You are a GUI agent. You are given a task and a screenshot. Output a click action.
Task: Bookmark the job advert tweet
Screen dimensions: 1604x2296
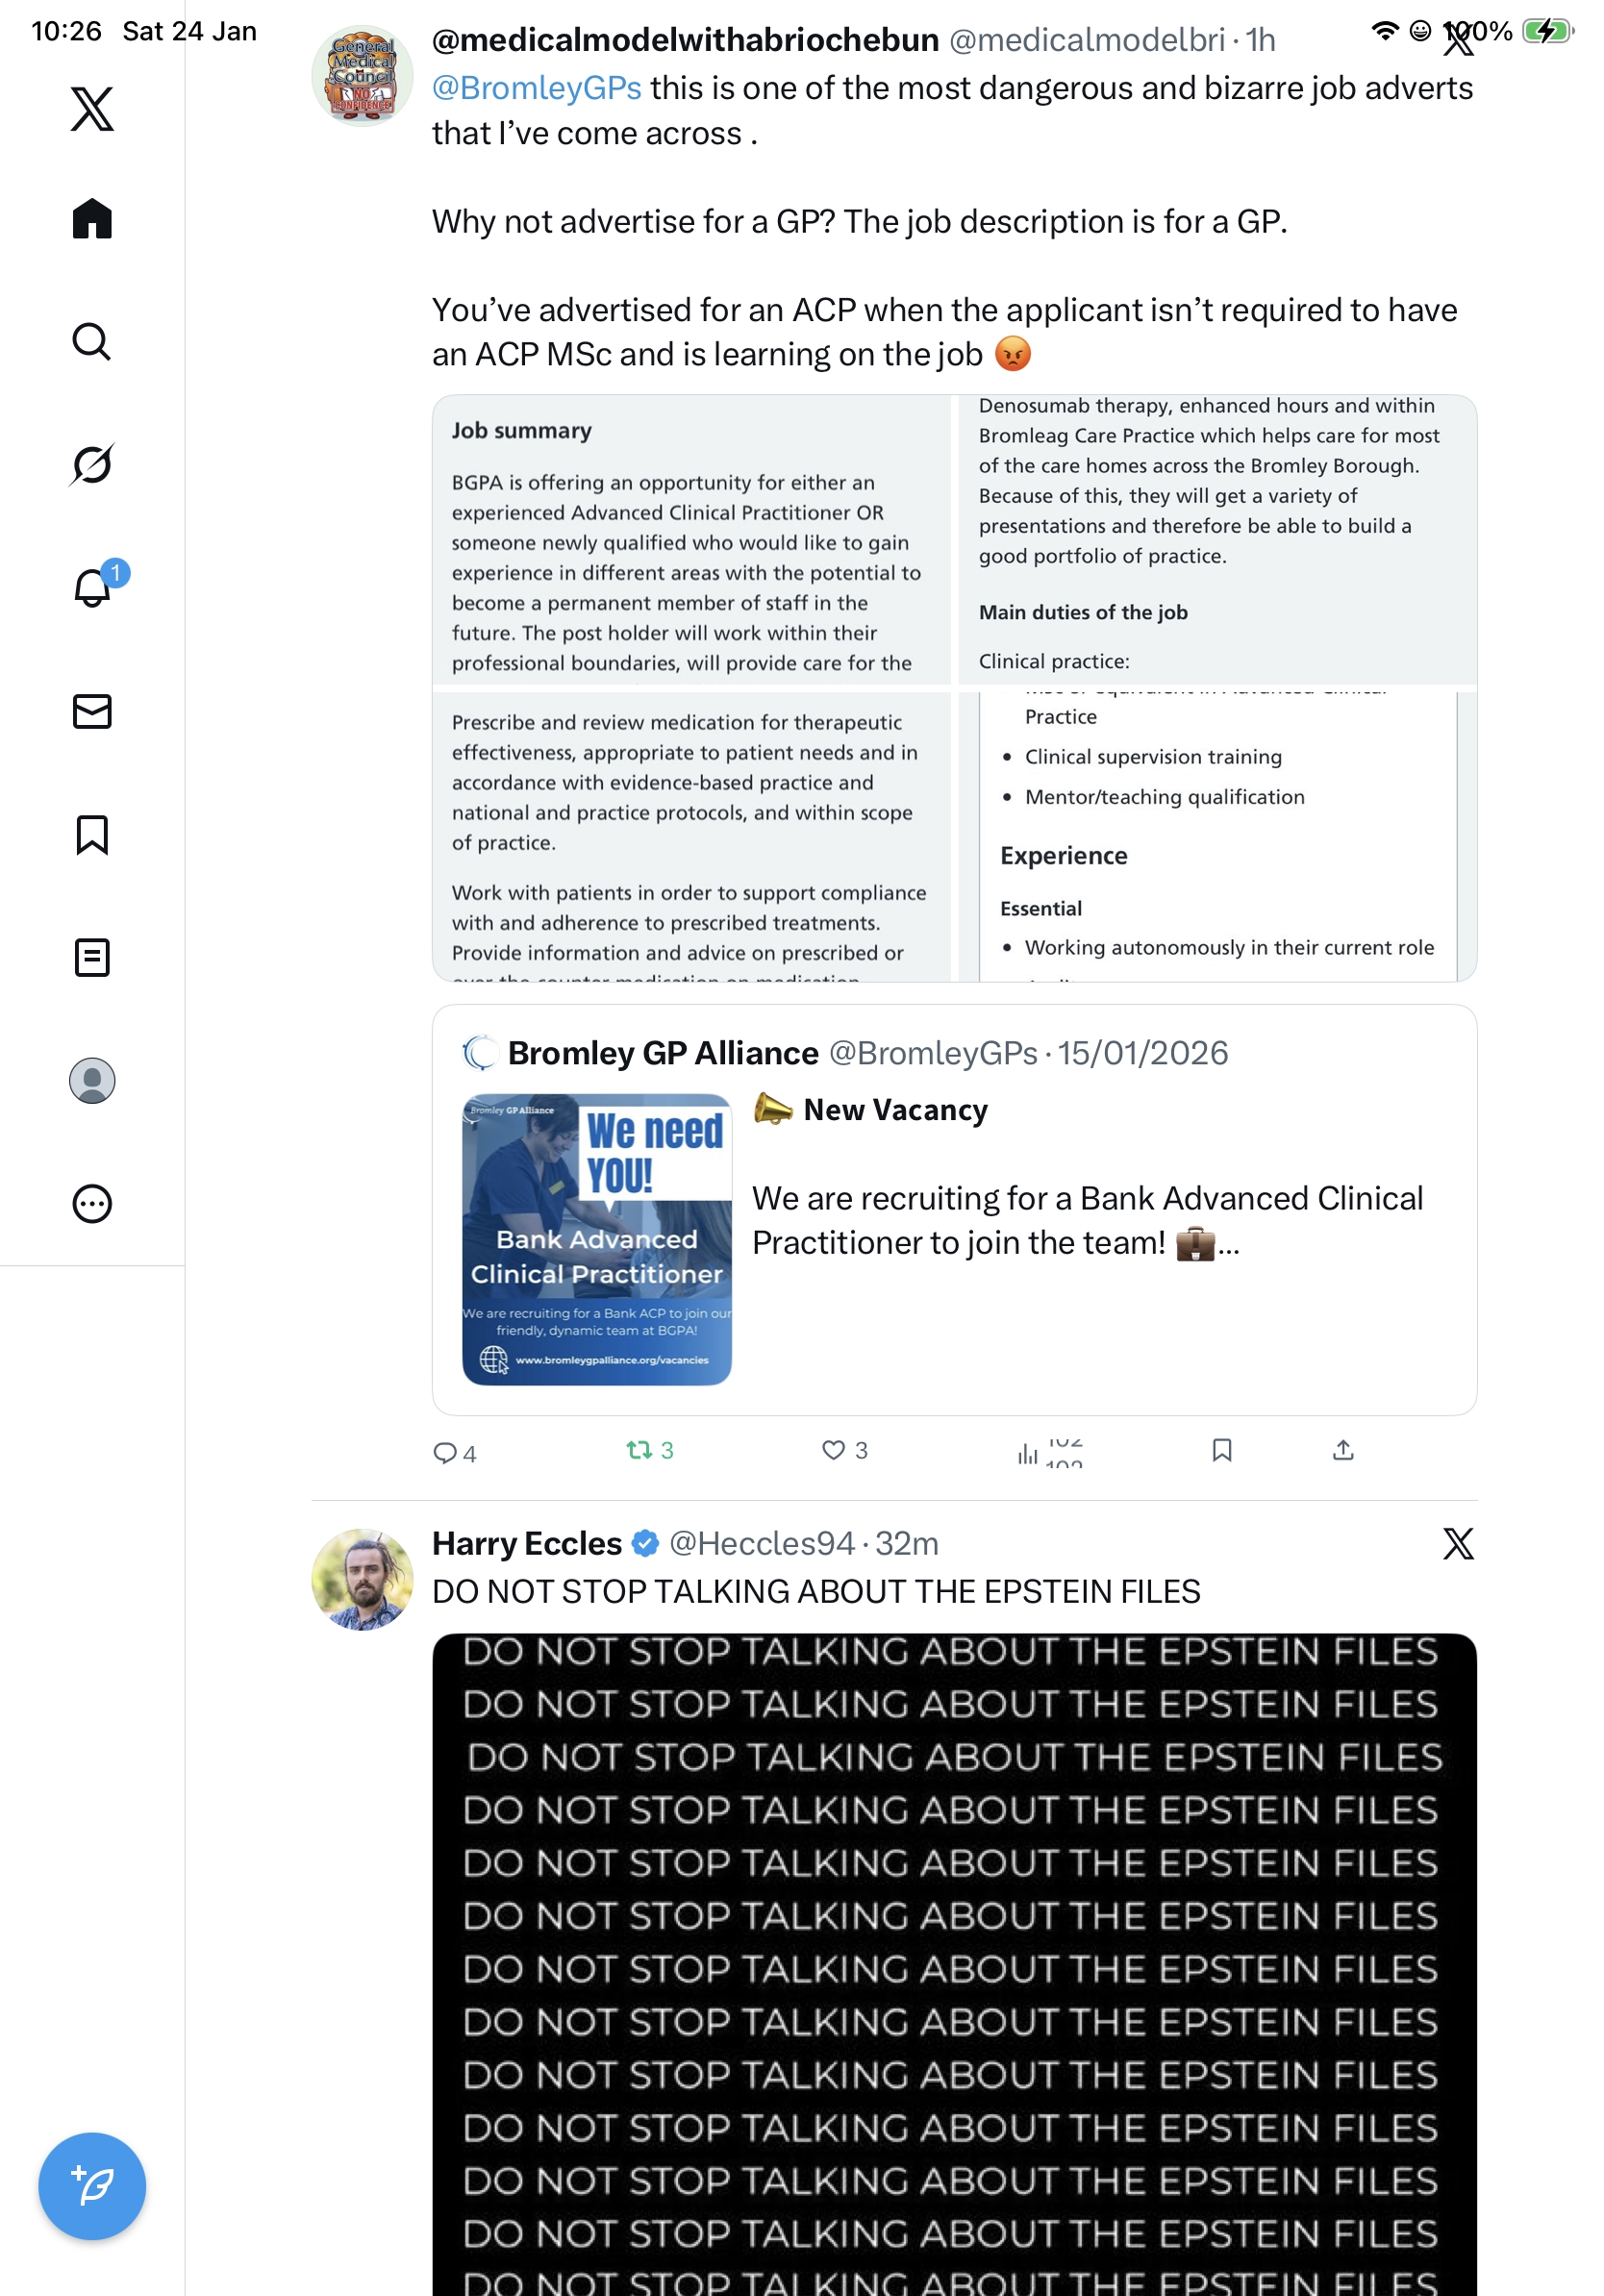click(x=1221, y=1450)
